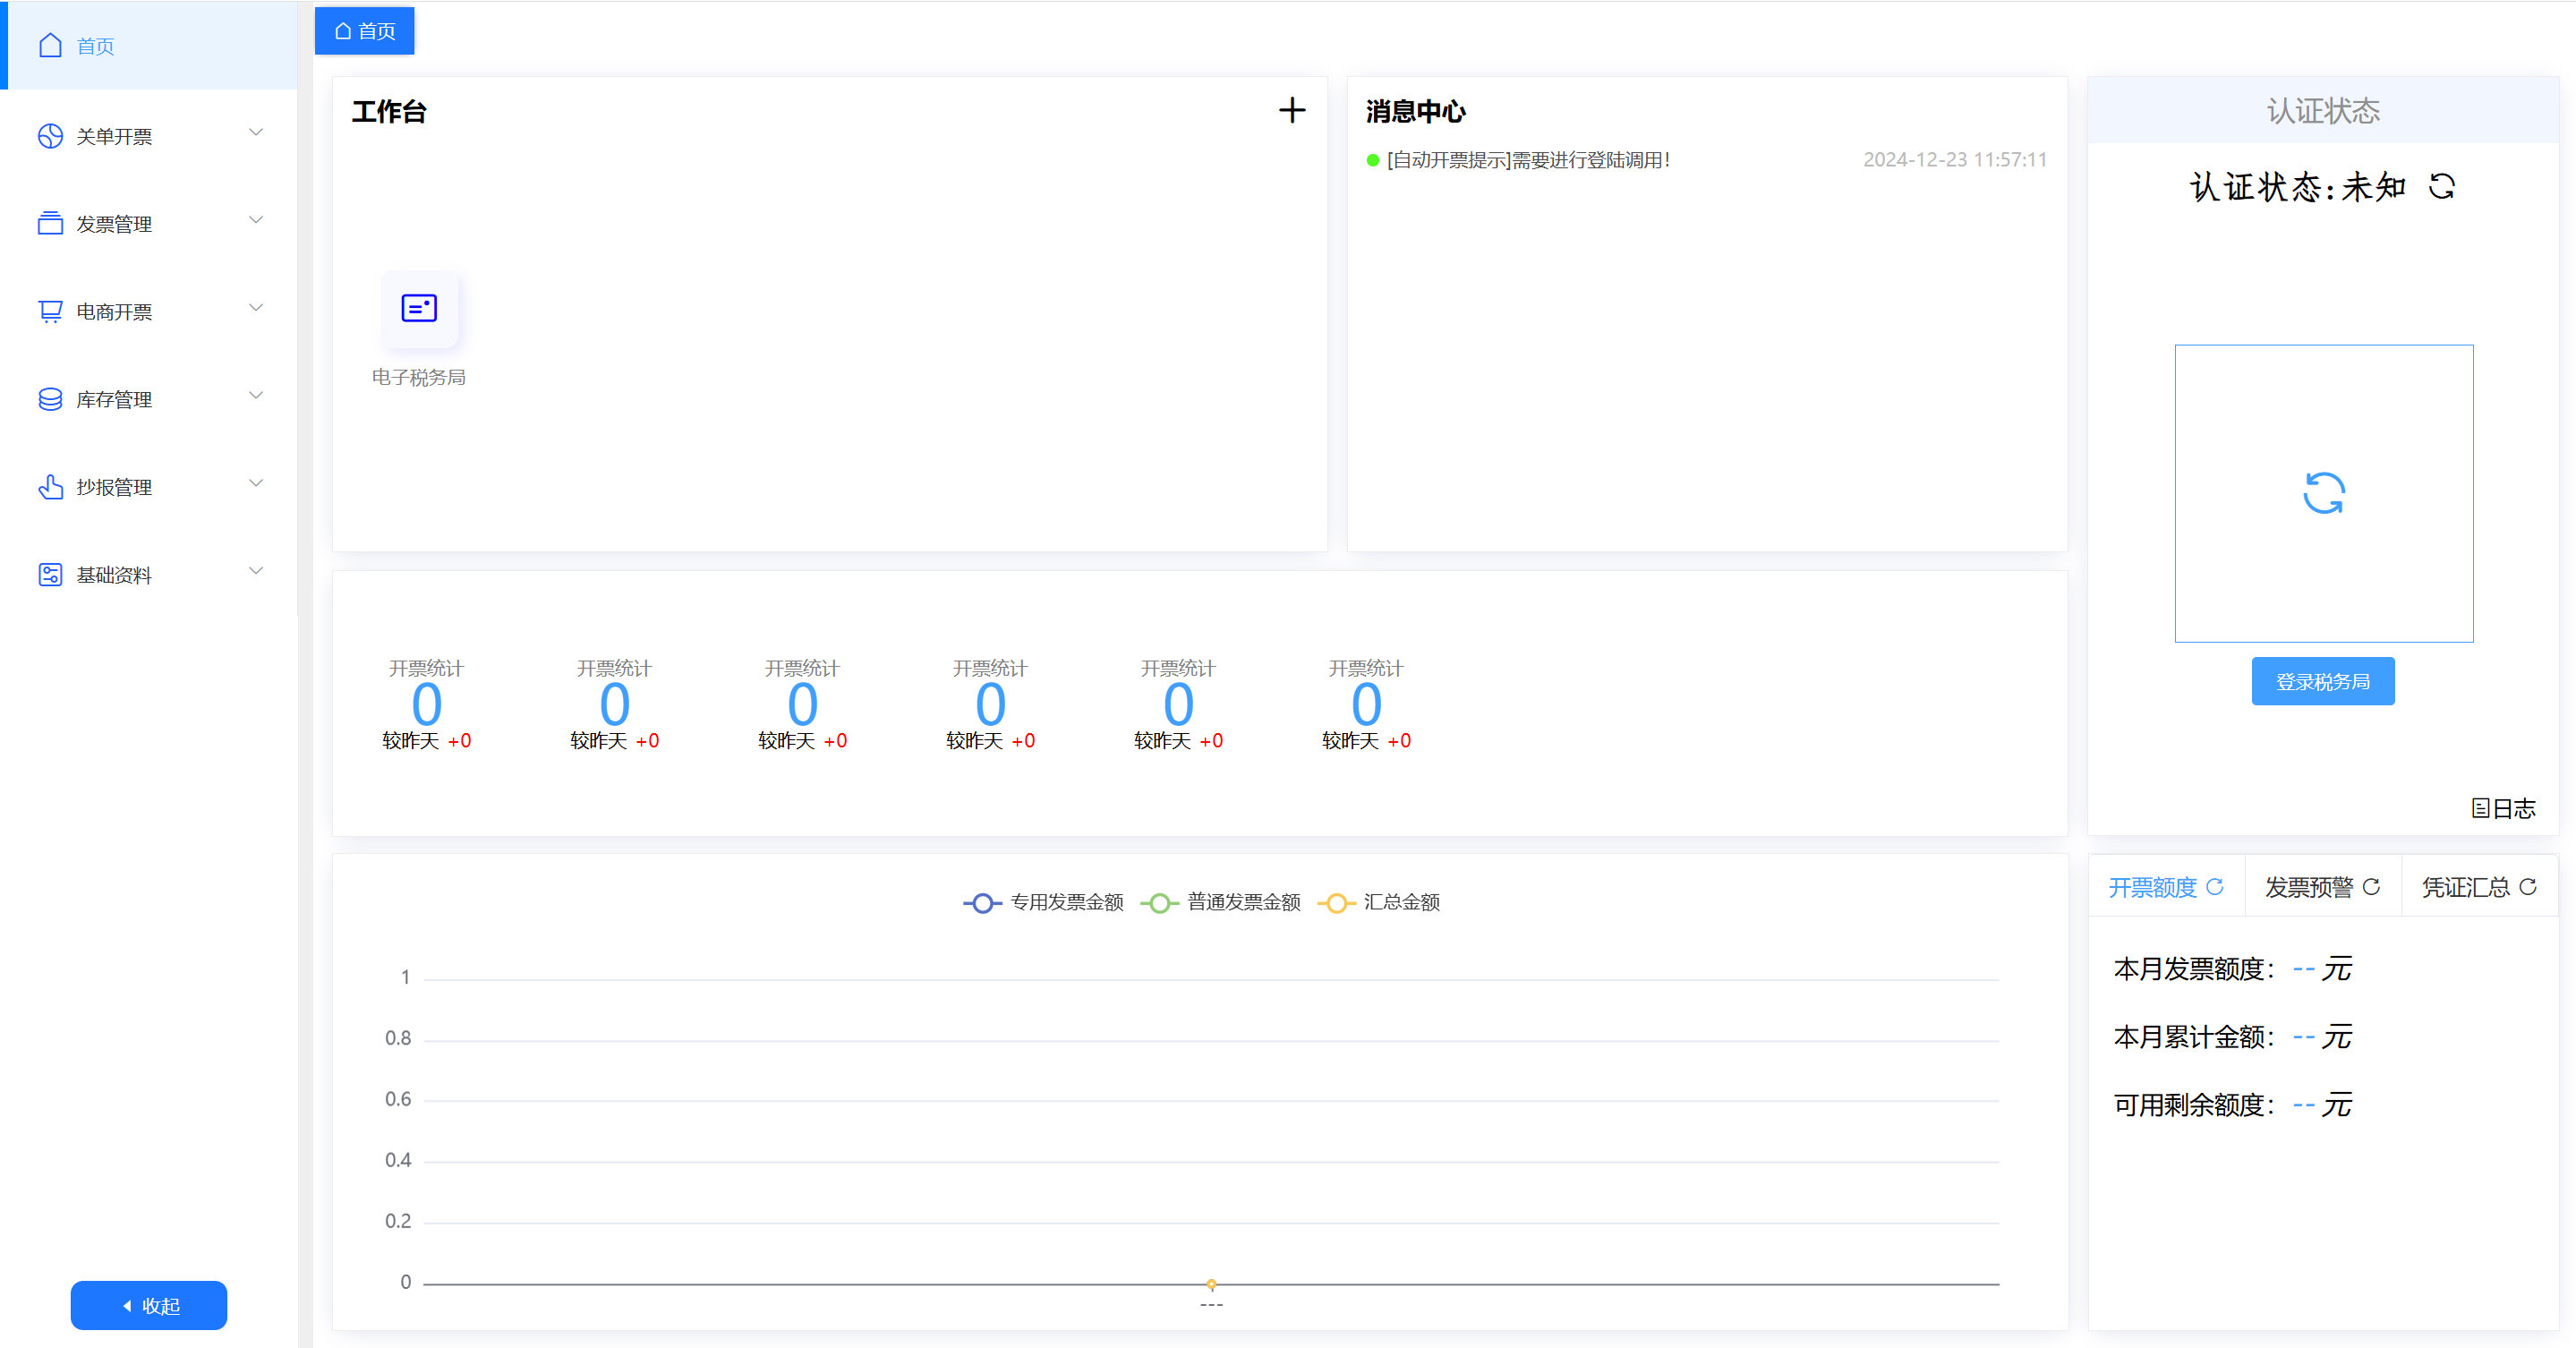
Task: Switch to the 凭证汇总 tab
Action: (x=2479, y=887)
